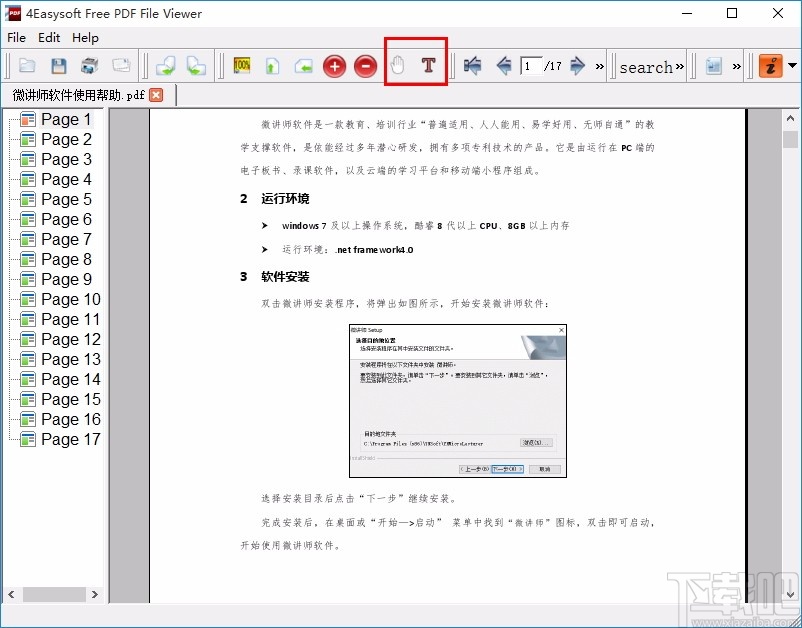Expand the search options chevron
This screenshot has width=802, height=628.
click(678, 64)
